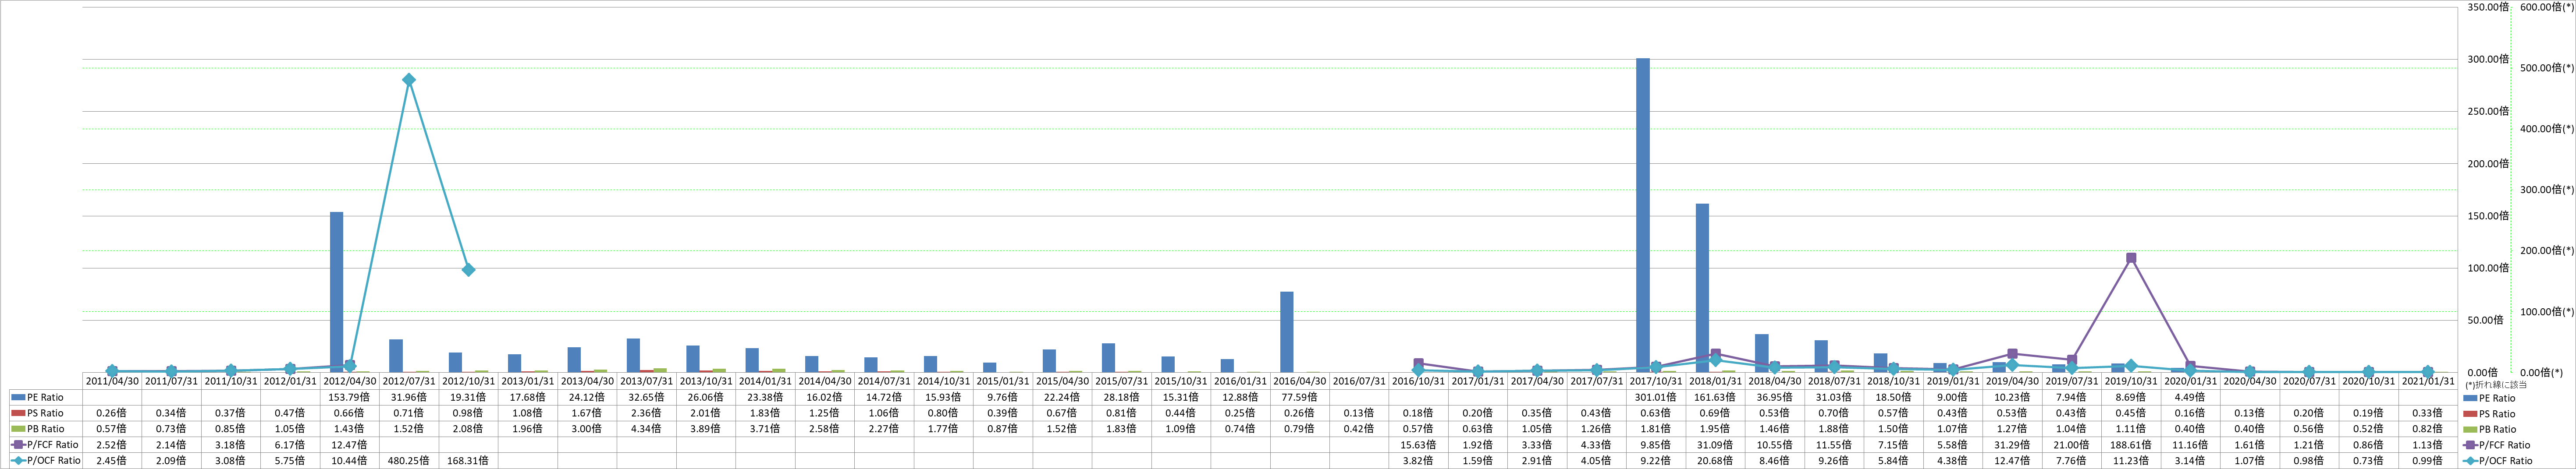
Task: Click the 600.00倍(*) secondary axis label
Action: (x=2547, y=6)
